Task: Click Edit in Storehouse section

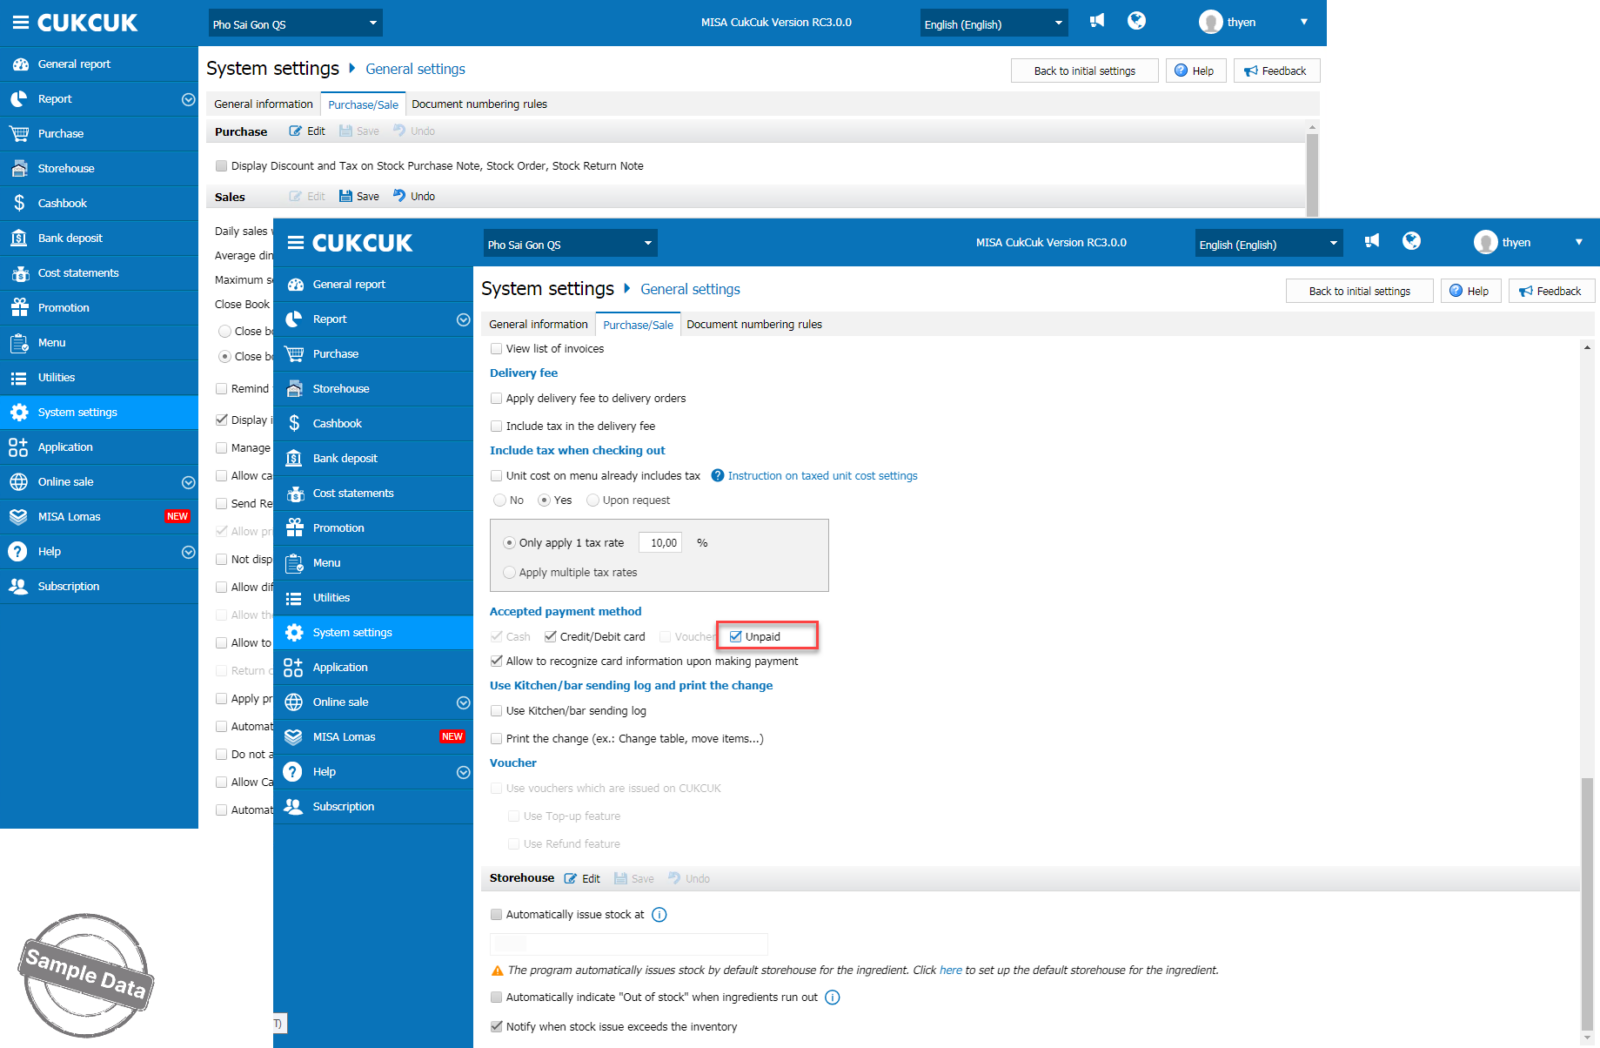Action: (x=583, y=879)
